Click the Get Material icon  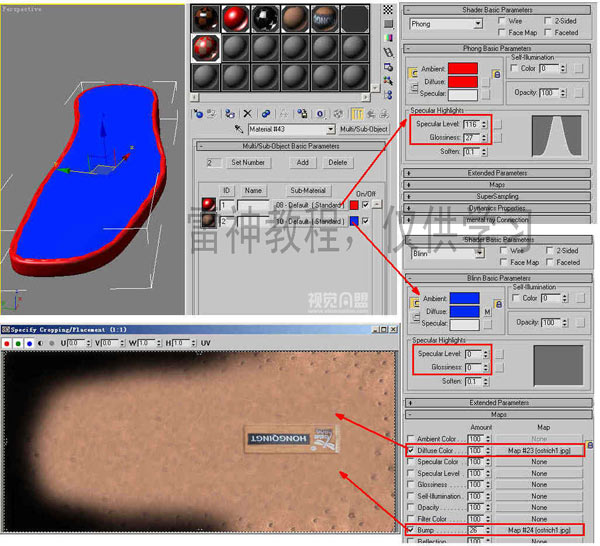point(197,114)
